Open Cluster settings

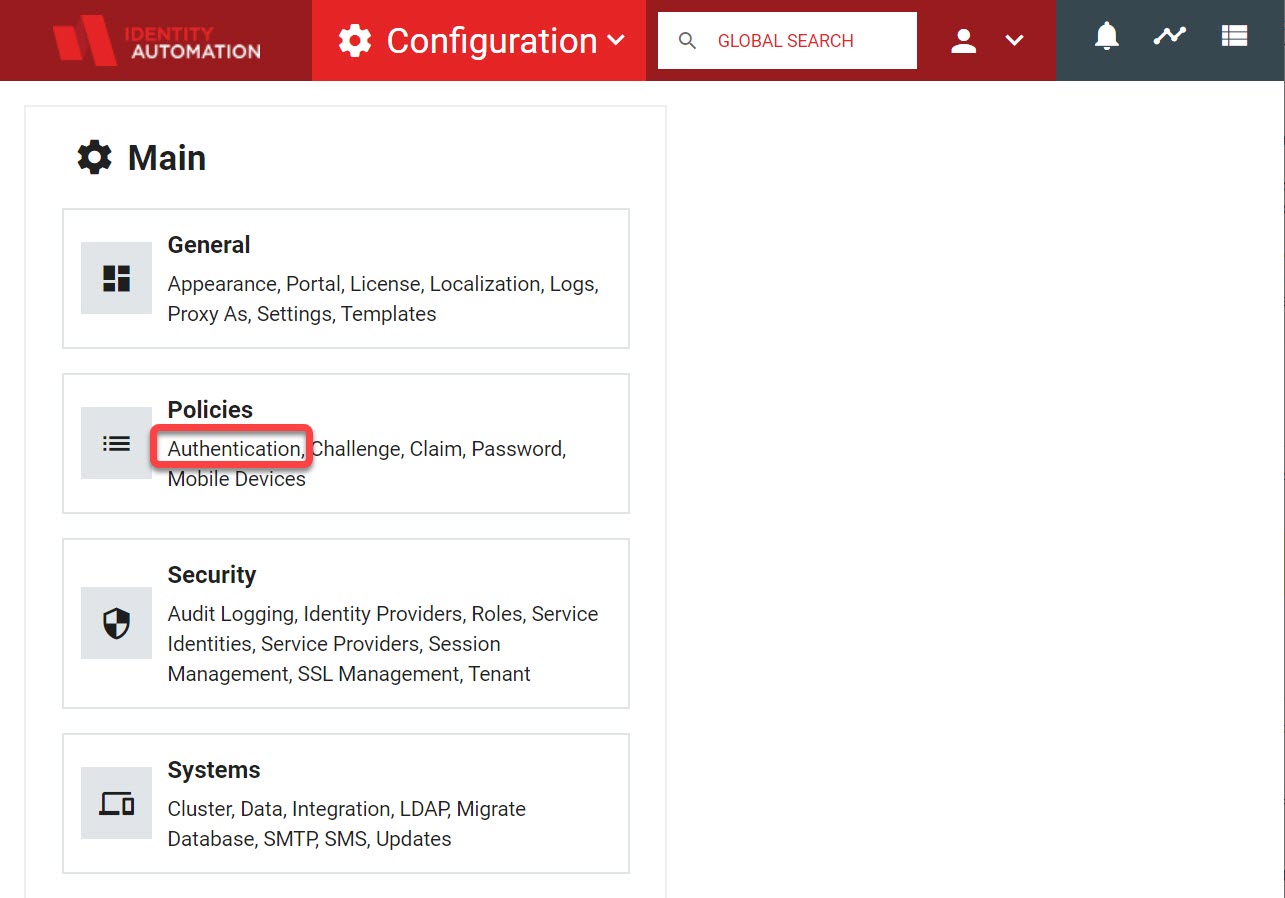coord(198,809)
